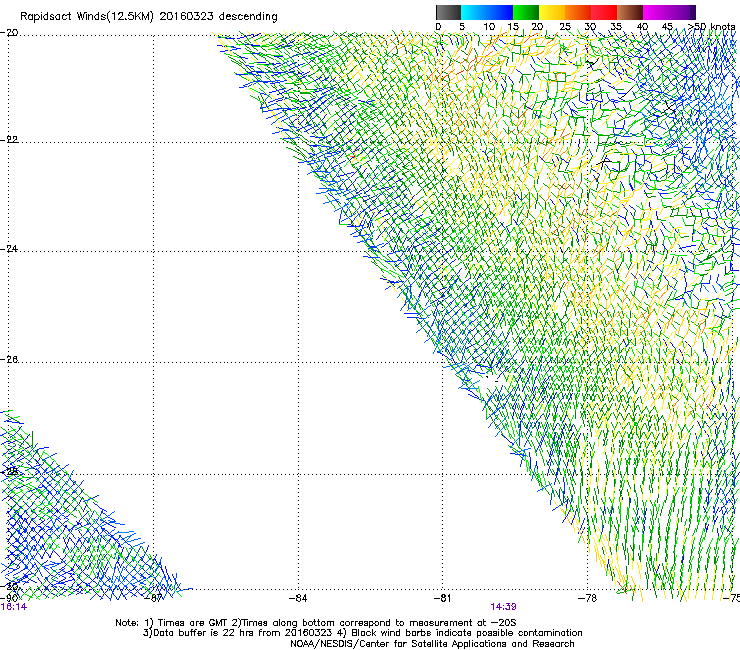
Task: Click the '-87' longitude axis label
Action: pyautogui.click(x=154, y=598)
